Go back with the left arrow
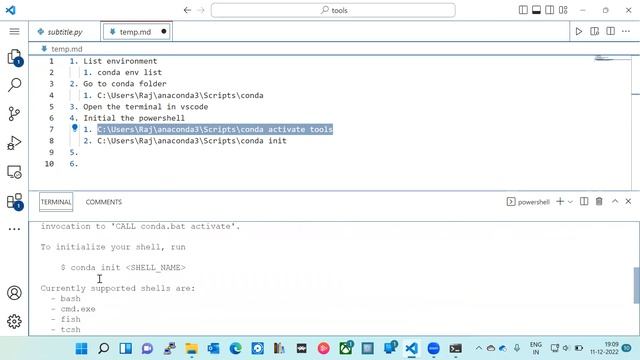The width and height of the screenshot is (640, 360). point(187,10)
